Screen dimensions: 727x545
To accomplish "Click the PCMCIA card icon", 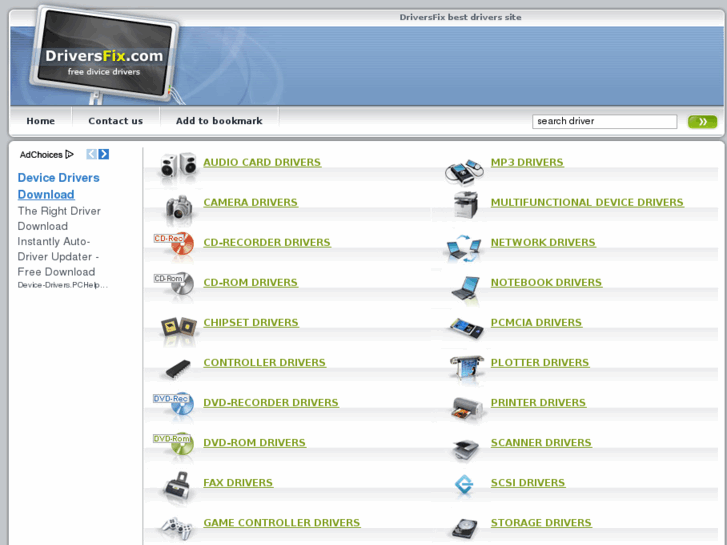I will tap(467, 327).
